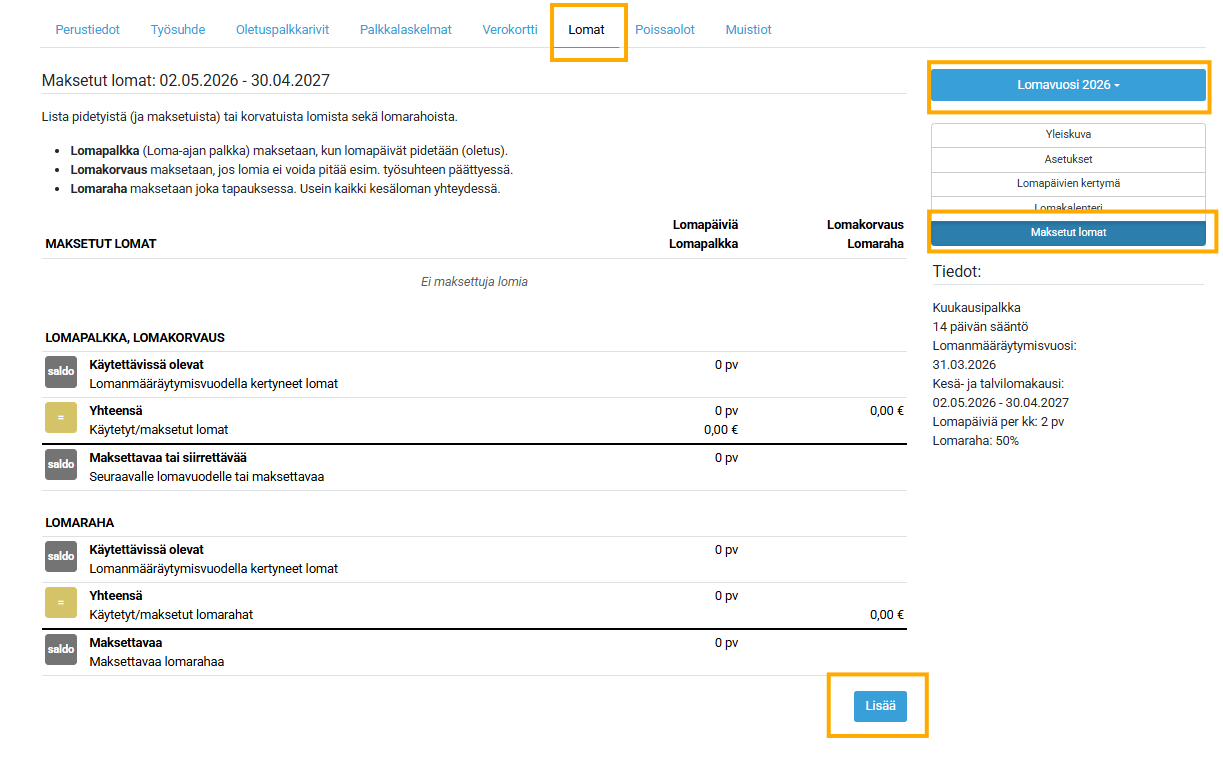Image resolution: width=1223 pixels, height=757 pixels.
Task: Click the heading Maksetut lomat: 02.05.2026 - 30.04.2027
Action: point(186,80)
